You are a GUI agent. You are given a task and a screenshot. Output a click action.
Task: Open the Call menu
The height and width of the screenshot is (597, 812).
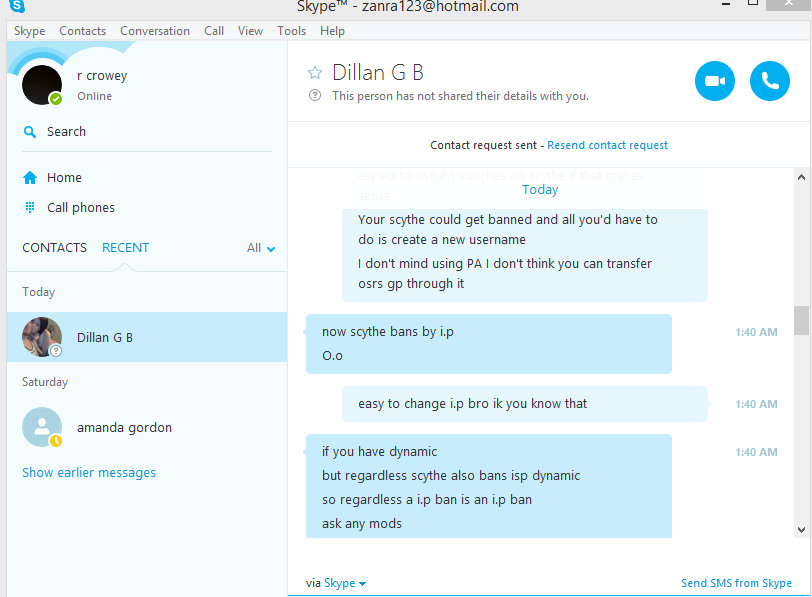pyautogui.click(x=214, y=31)
